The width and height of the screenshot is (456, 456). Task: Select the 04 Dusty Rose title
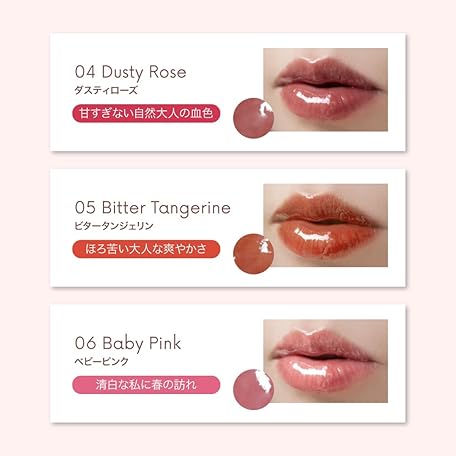pyautogui.click(x=130, y=72)
